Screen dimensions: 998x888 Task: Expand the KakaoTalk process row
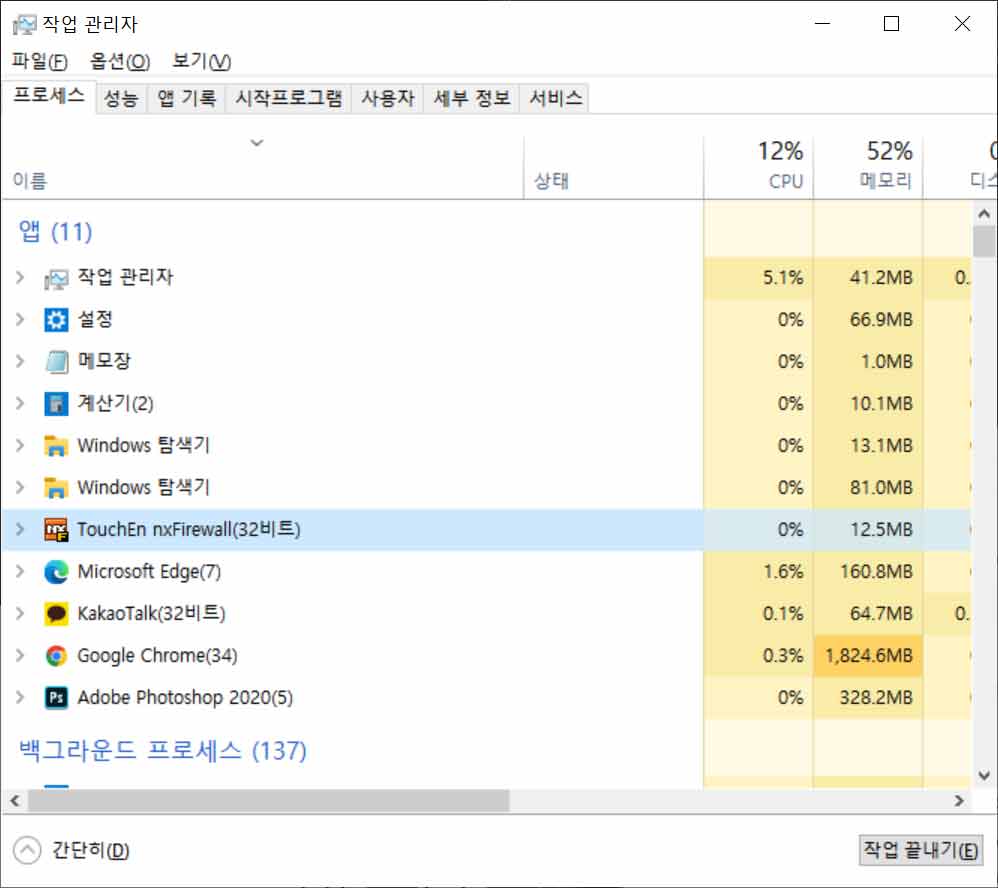coord(20,614)
